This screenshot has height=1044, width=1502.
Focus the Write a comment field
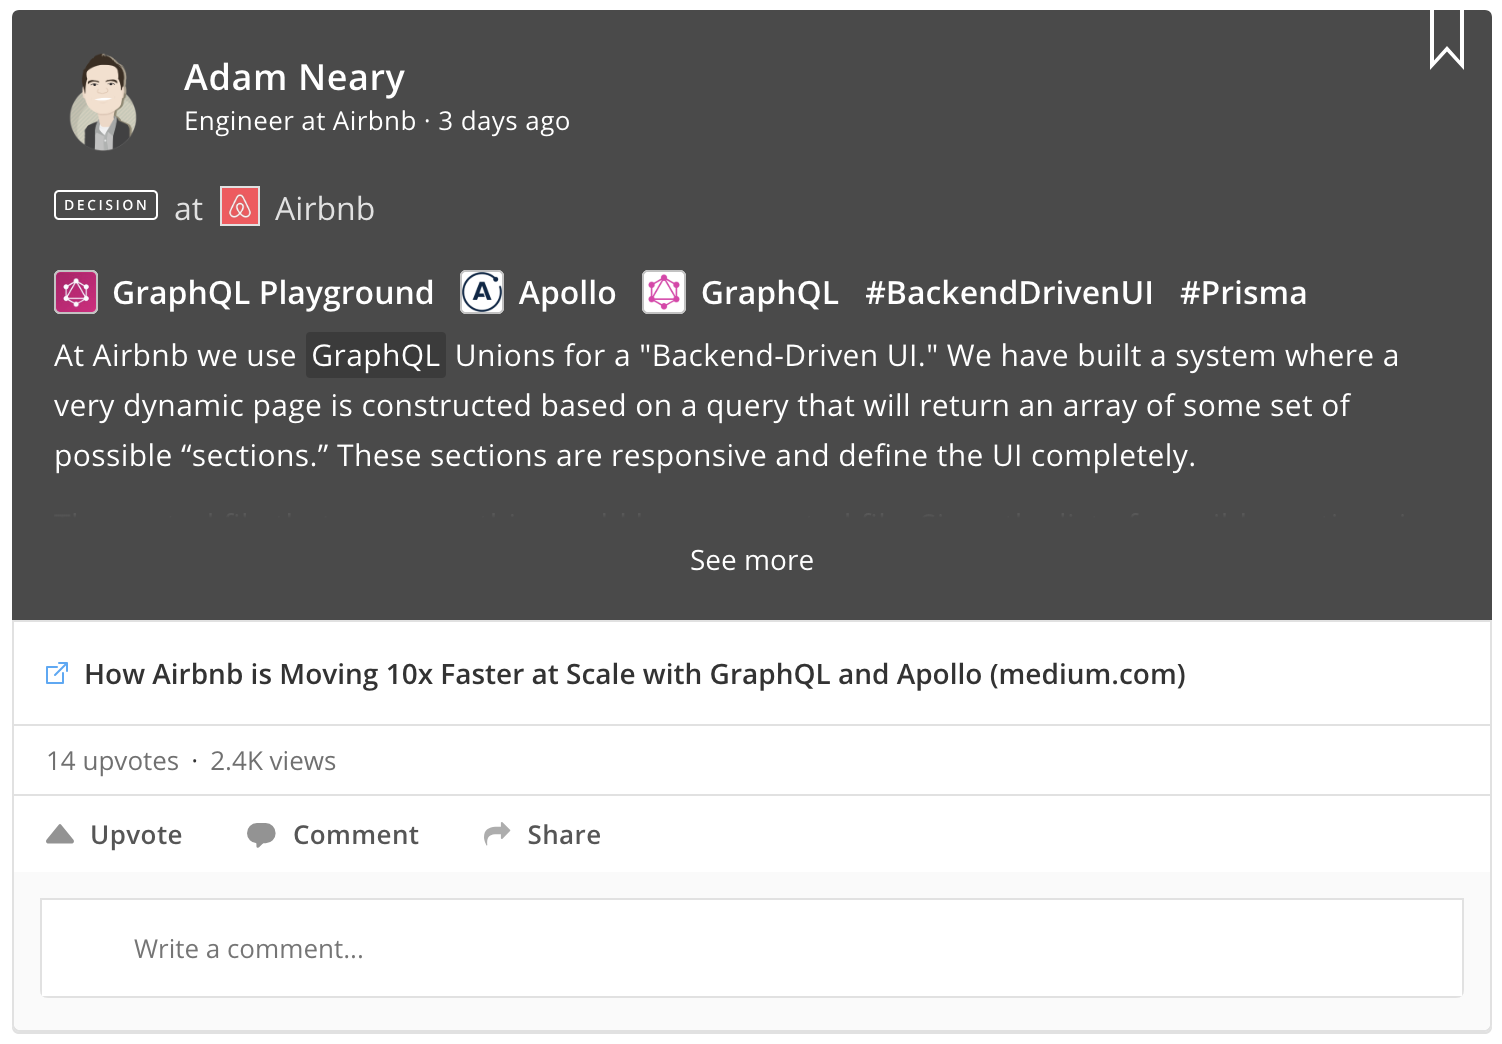point(752,948)
